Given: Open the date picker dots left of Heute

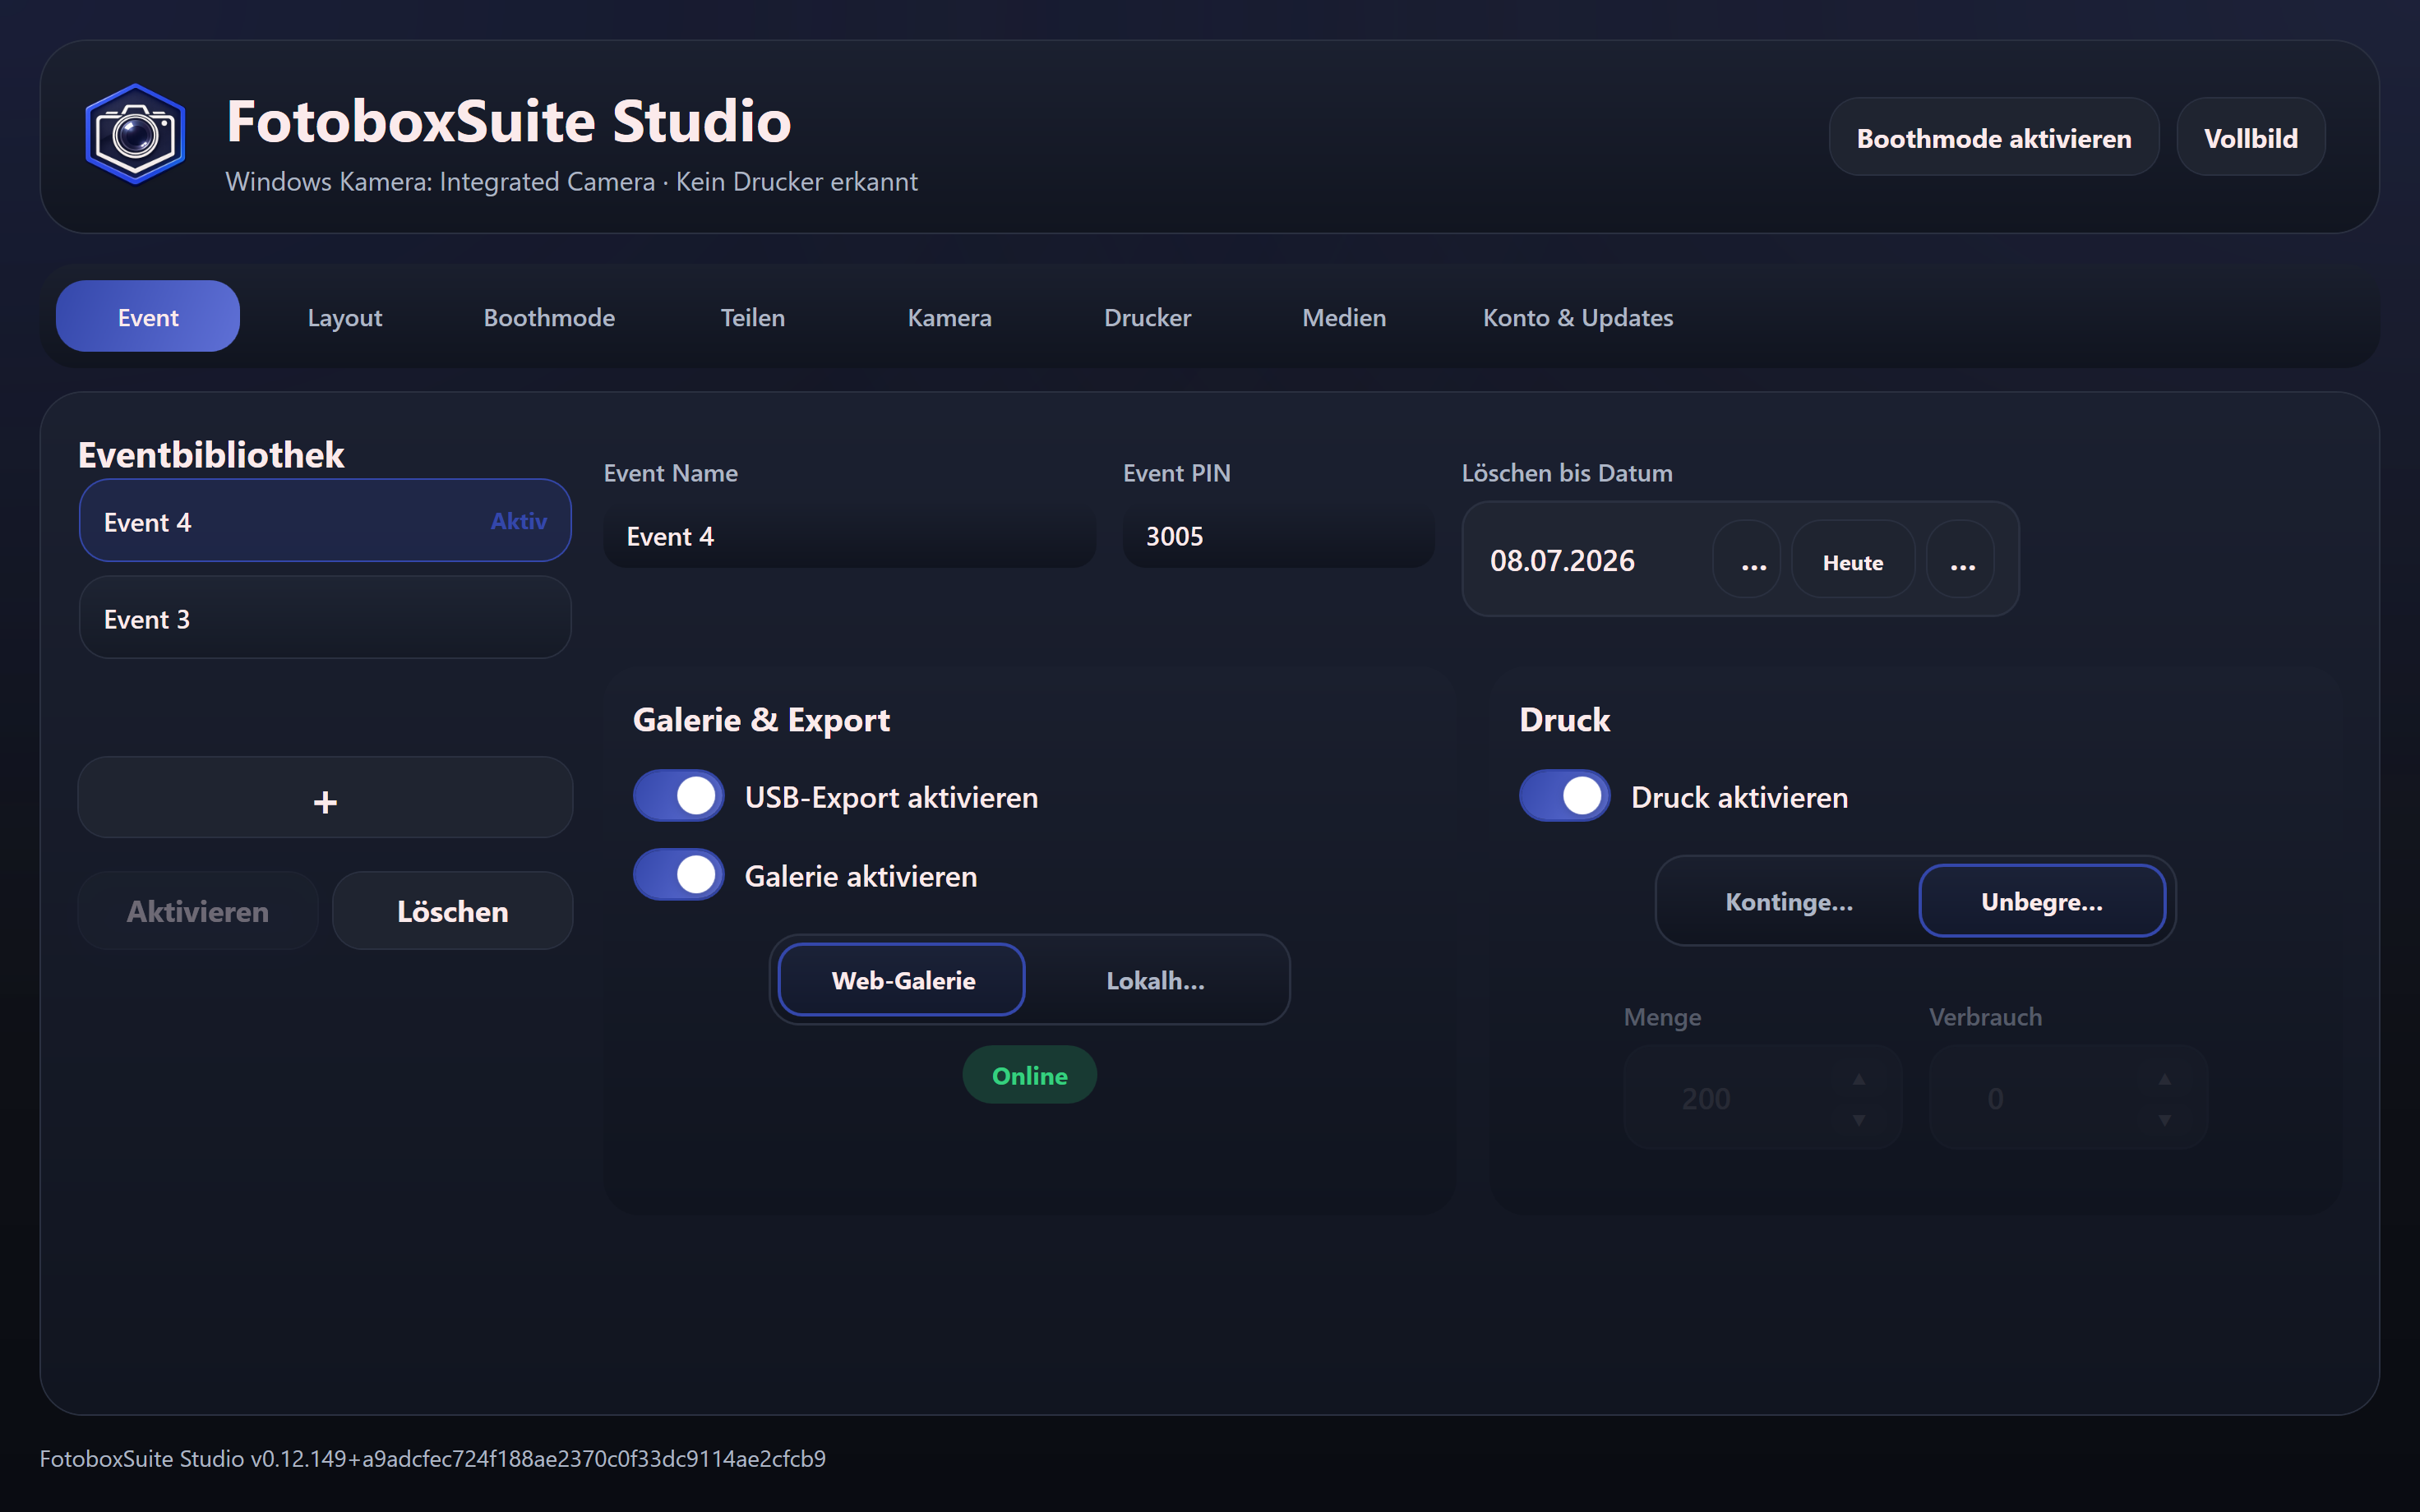Looking at the screenshot, I should point(1746,560).
